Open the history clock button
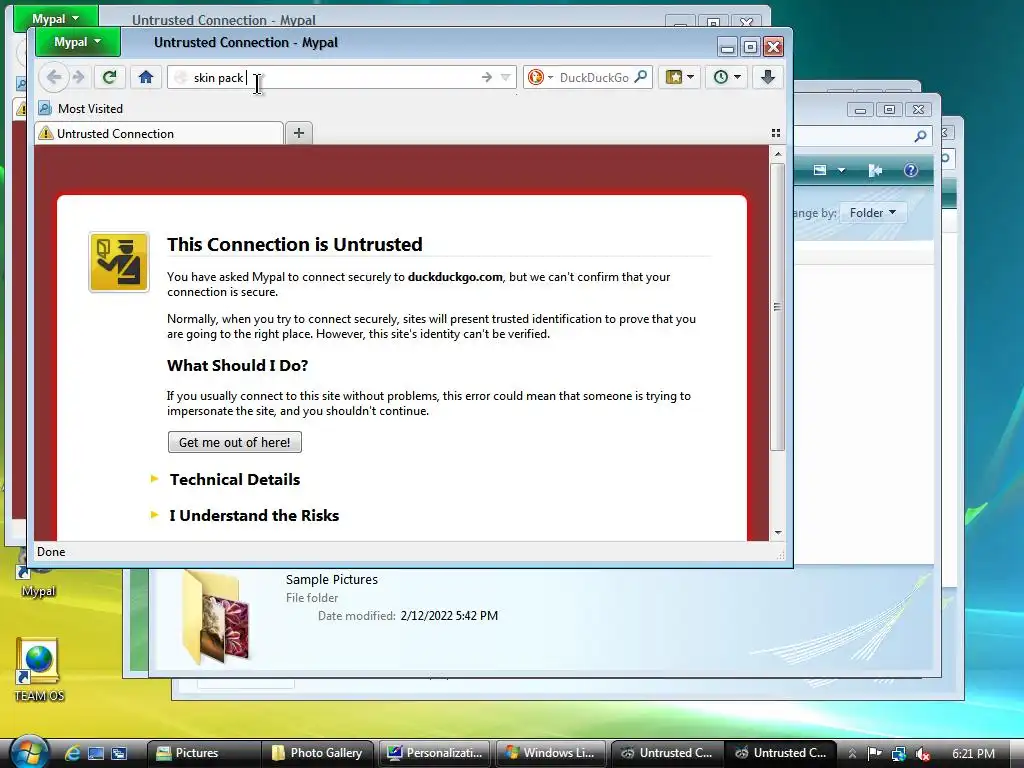1024x768 pixels. tap(727, 78)
